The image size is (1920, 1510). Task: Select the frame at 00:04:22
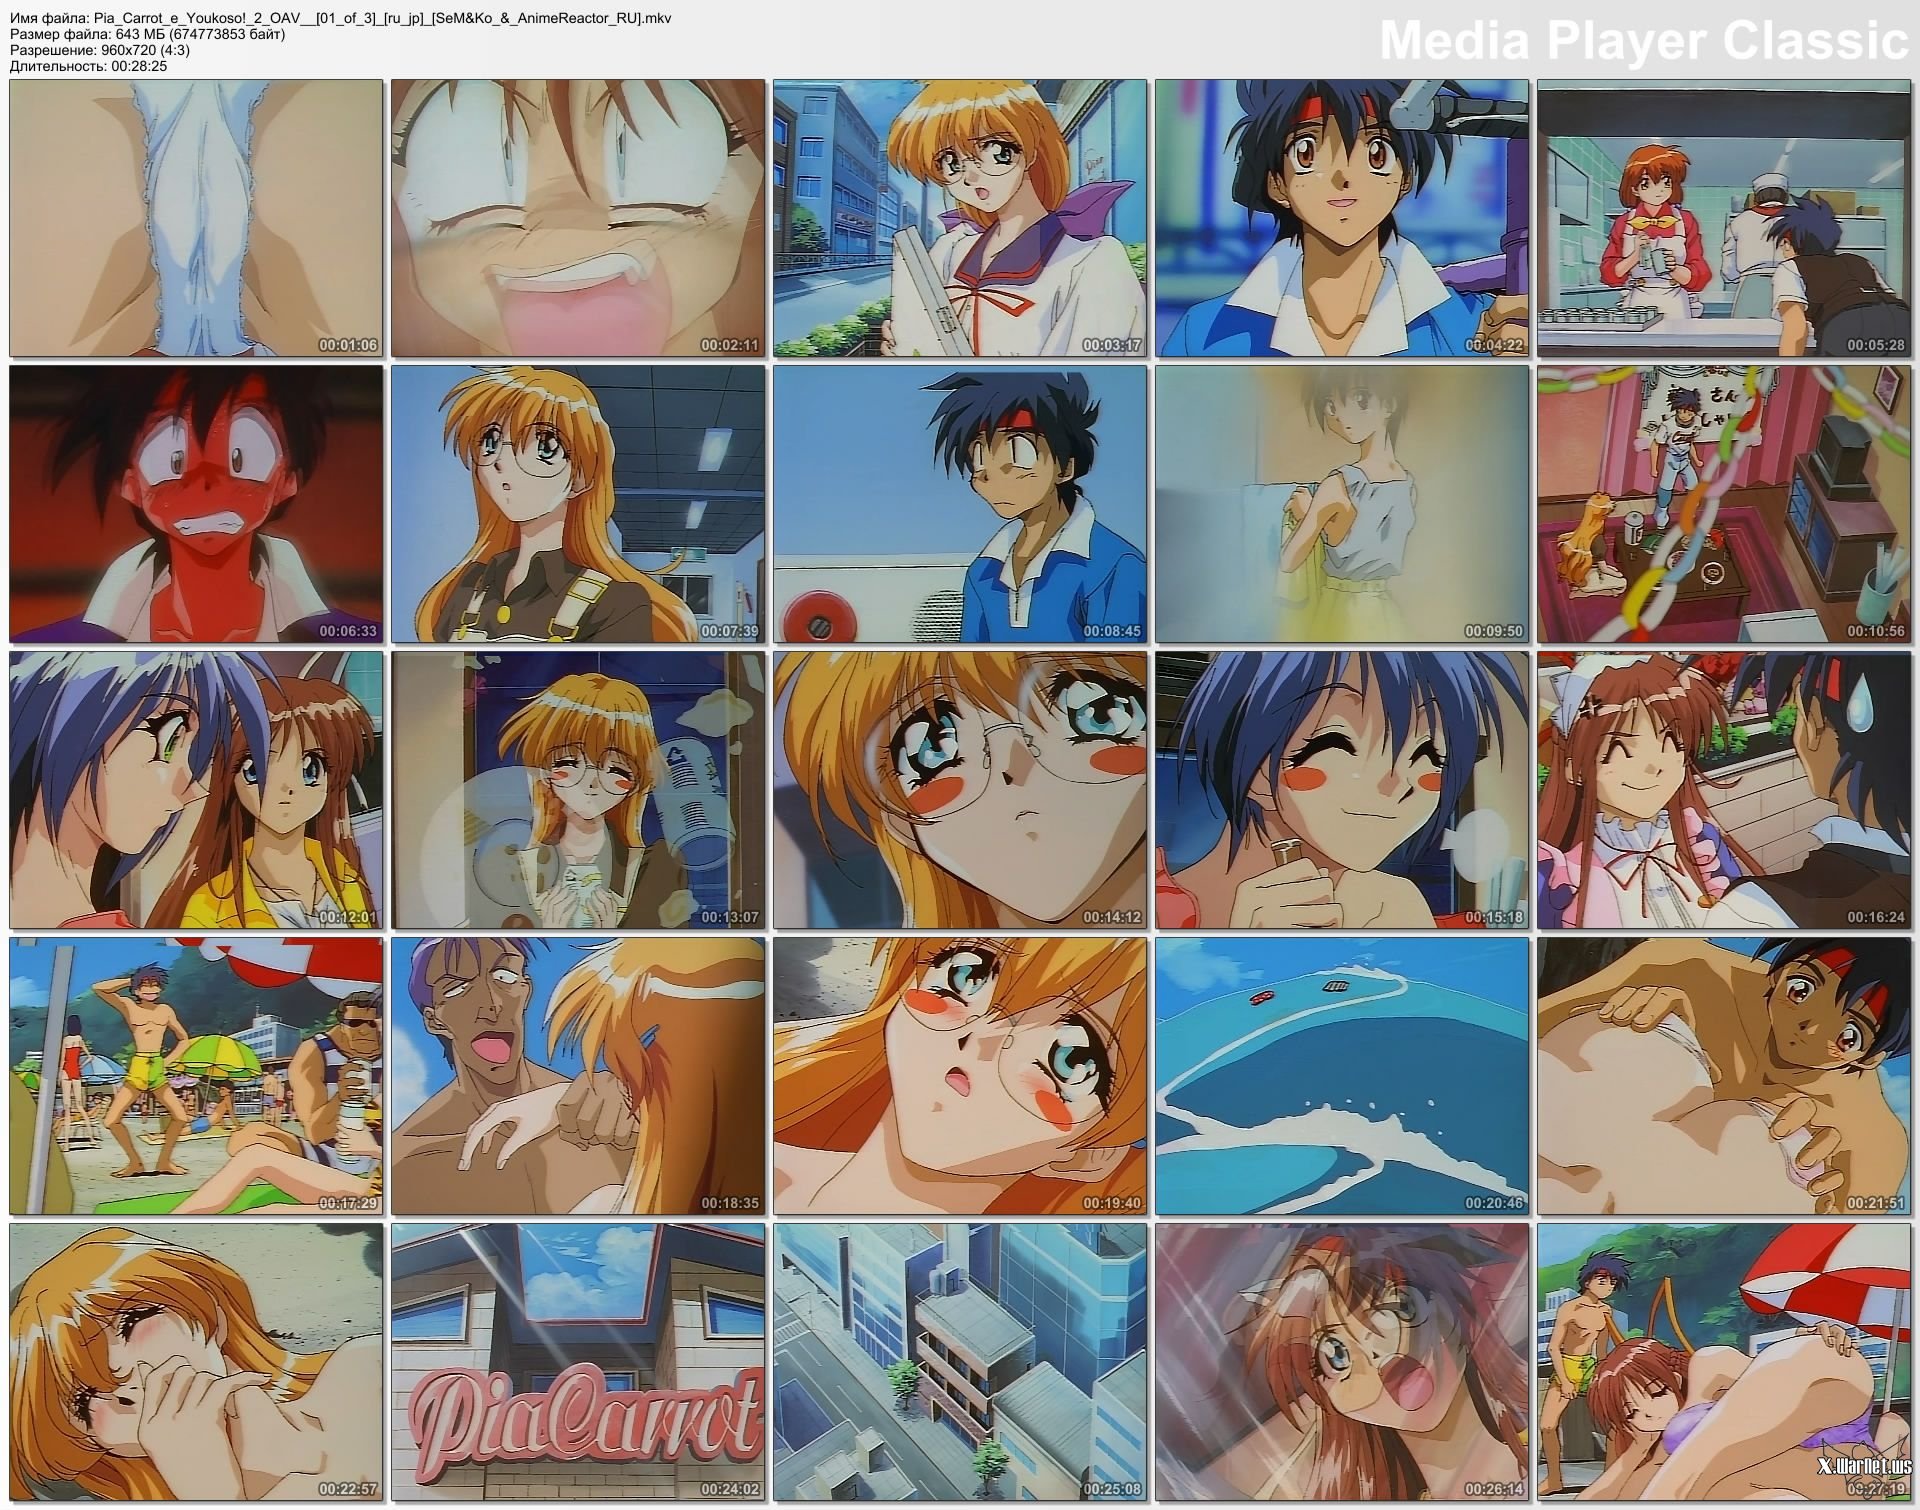pyautogui.click(x=1342, y=218)
